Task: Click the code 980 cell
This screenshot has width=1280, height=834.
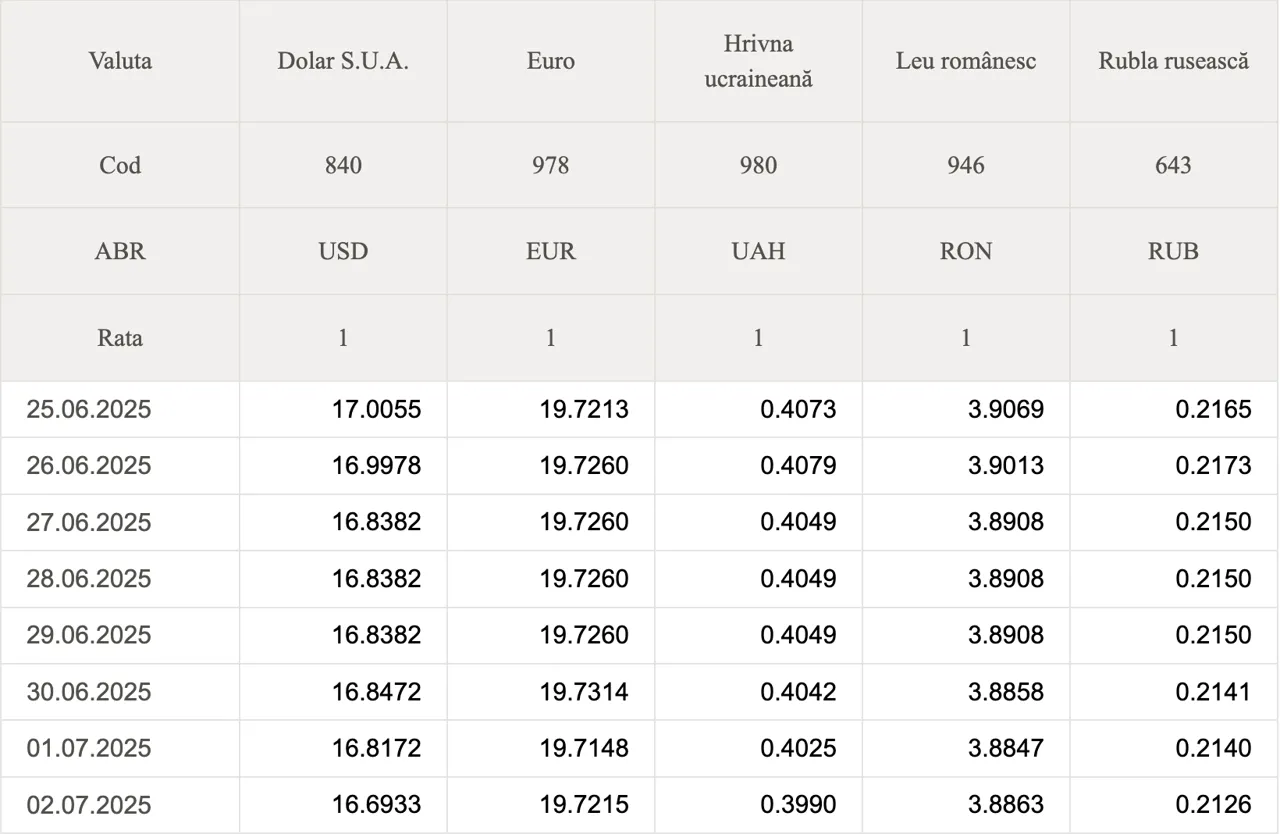Action: click(758, 165)
